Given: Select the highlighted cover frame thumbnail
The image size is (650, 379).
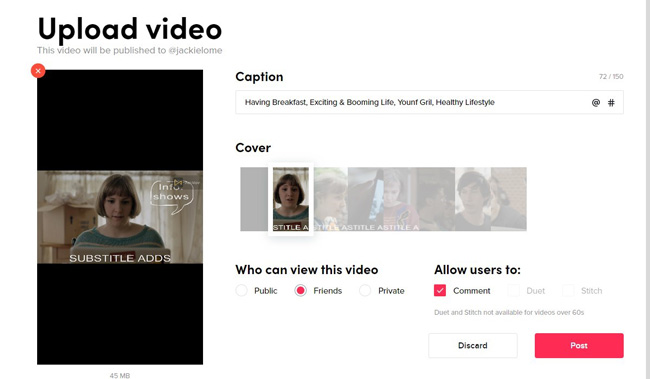Looking at the screenshot, I should coord(291,199).
